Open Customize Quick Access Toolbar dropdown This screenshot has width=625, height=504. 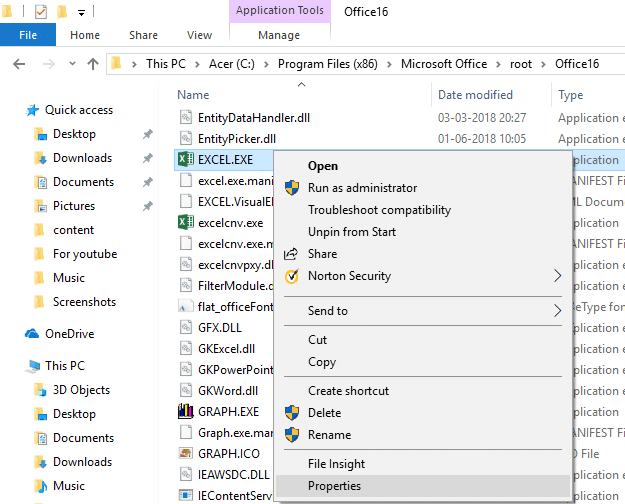pyautogui.click(x=81, y=13)
